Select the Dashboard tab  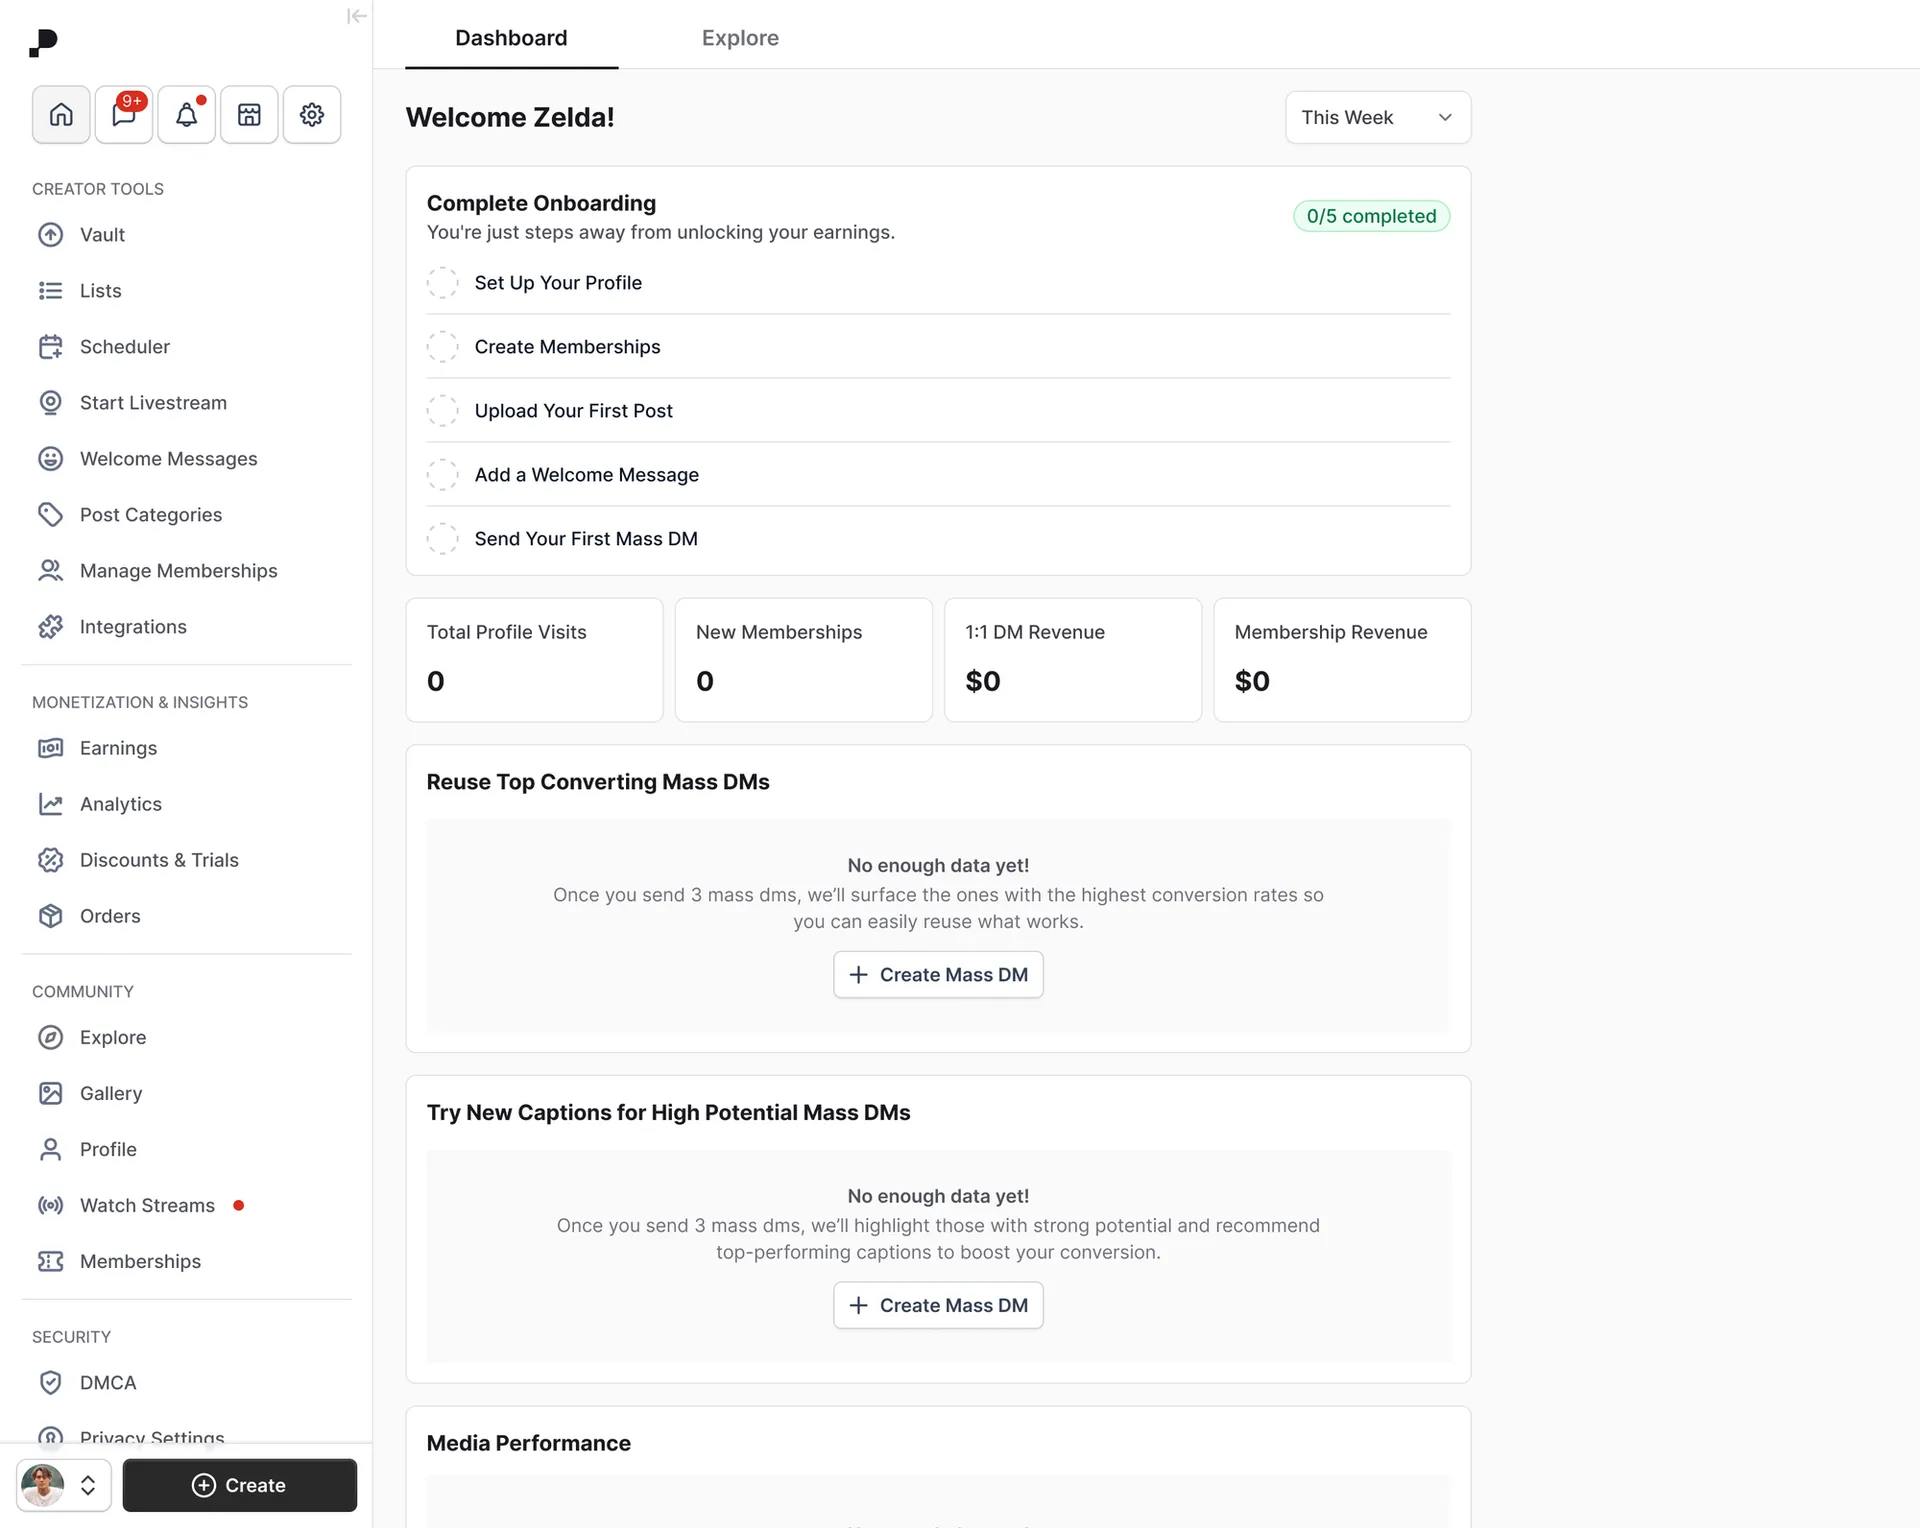(511, 37)
